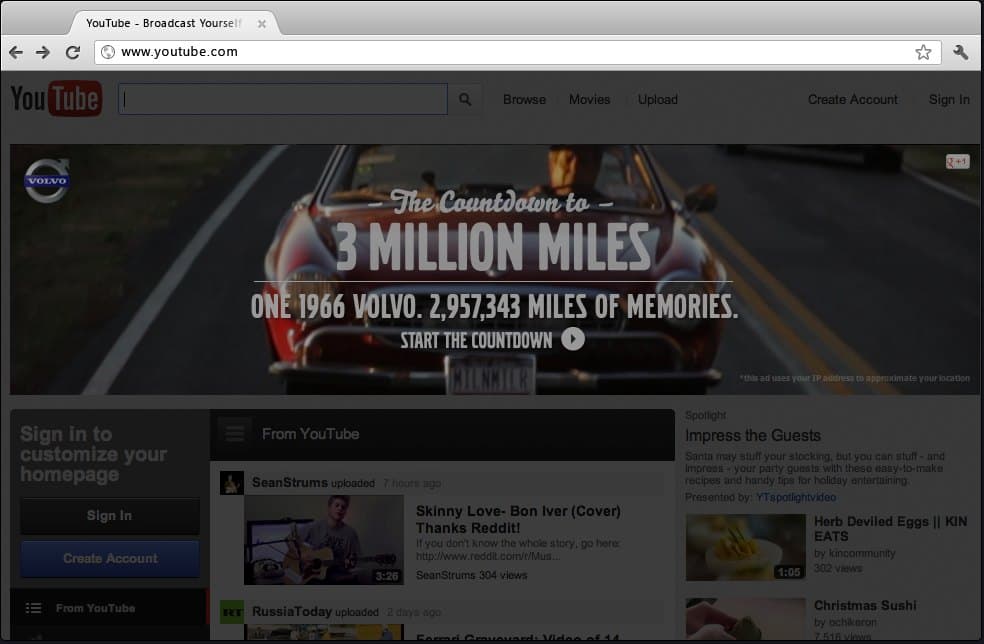Click the Herb Deviled Eggs thumbnail
This screenshot has width=984, height=644.
tap(746, 547)
